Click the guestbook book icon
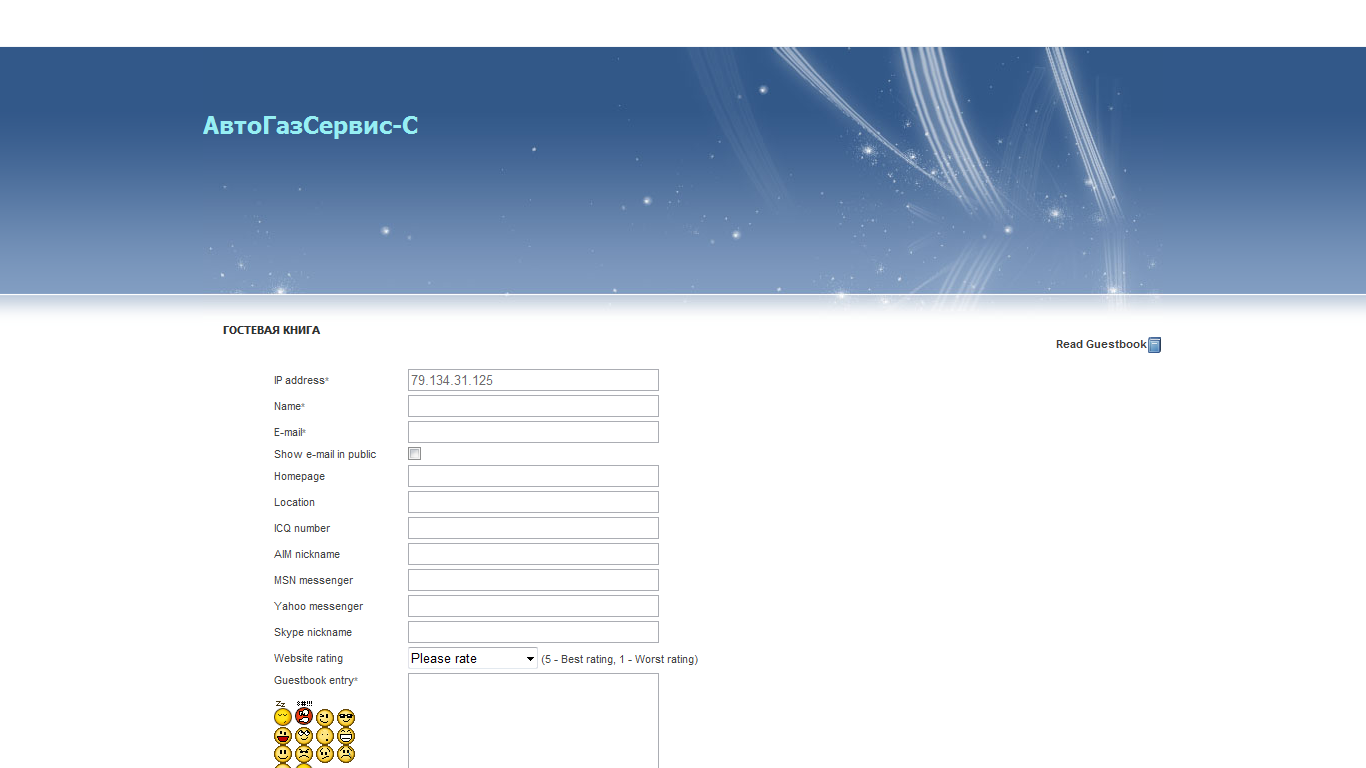 tap(1154, 345)
